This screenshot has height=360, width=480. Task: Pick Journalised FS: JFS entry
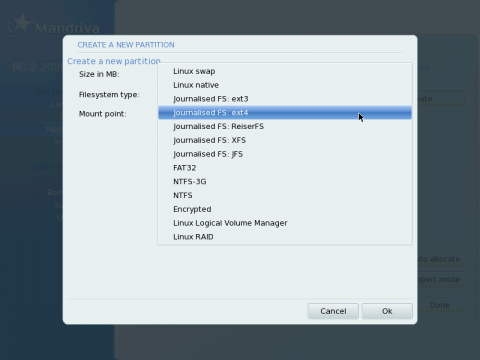click(x=285, y=154)
